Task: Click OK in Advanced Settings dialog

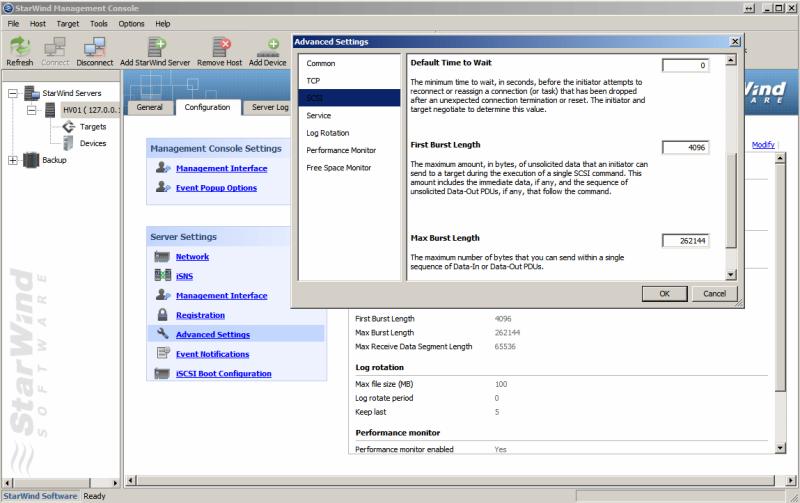Action: [x=664, y=293]
